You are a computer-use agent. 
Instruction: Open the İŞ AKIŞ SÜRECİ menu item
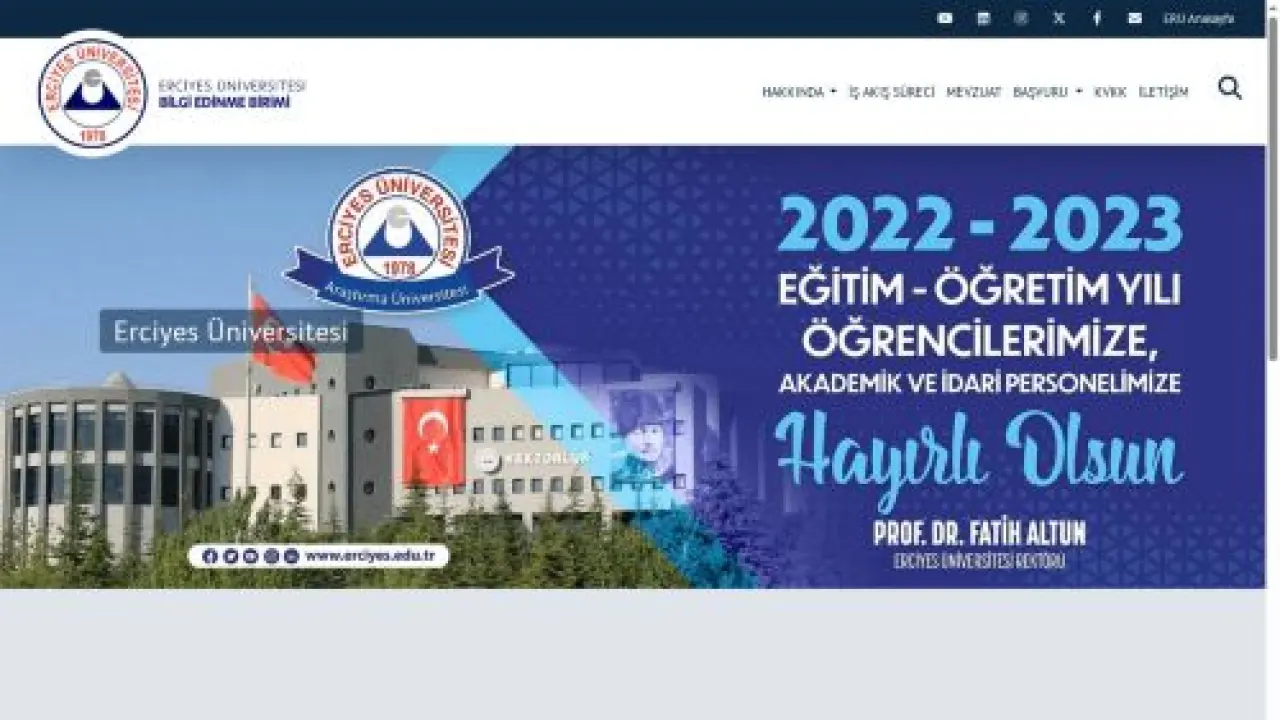(x=891, y=92)
